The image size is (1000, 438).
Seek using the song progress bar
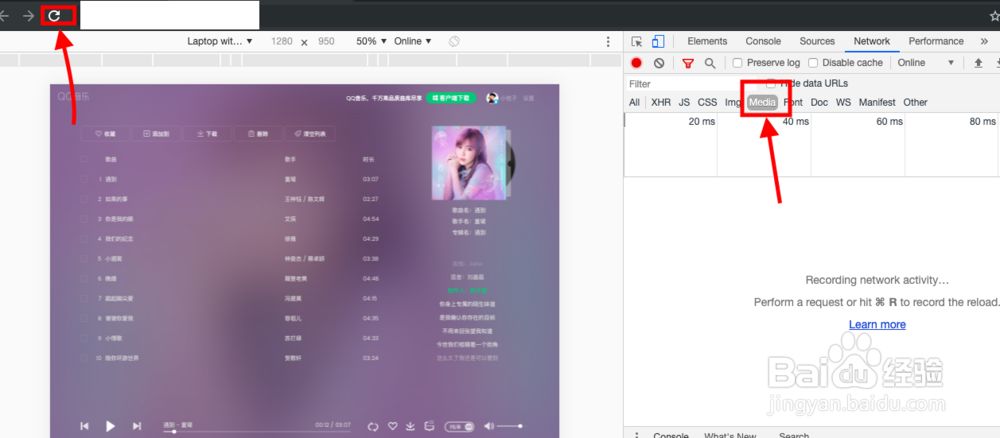pyautogui.click(x=257, y=432)
